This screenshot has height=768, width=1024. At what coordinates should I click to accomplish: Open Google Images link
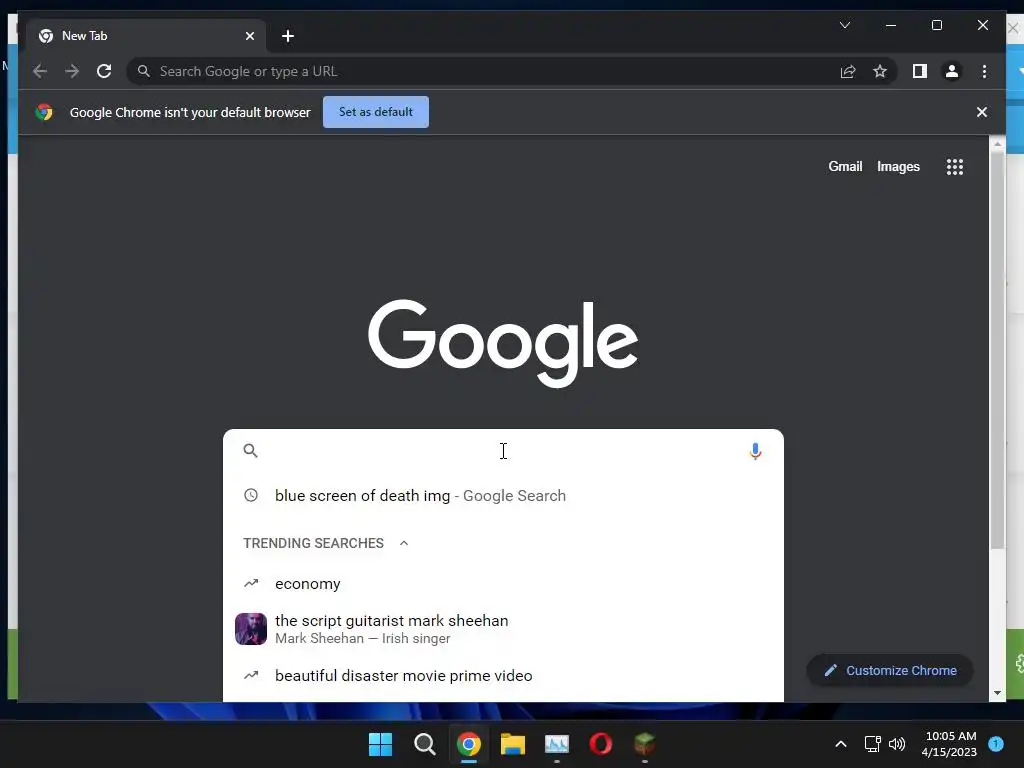coord(898,167)
